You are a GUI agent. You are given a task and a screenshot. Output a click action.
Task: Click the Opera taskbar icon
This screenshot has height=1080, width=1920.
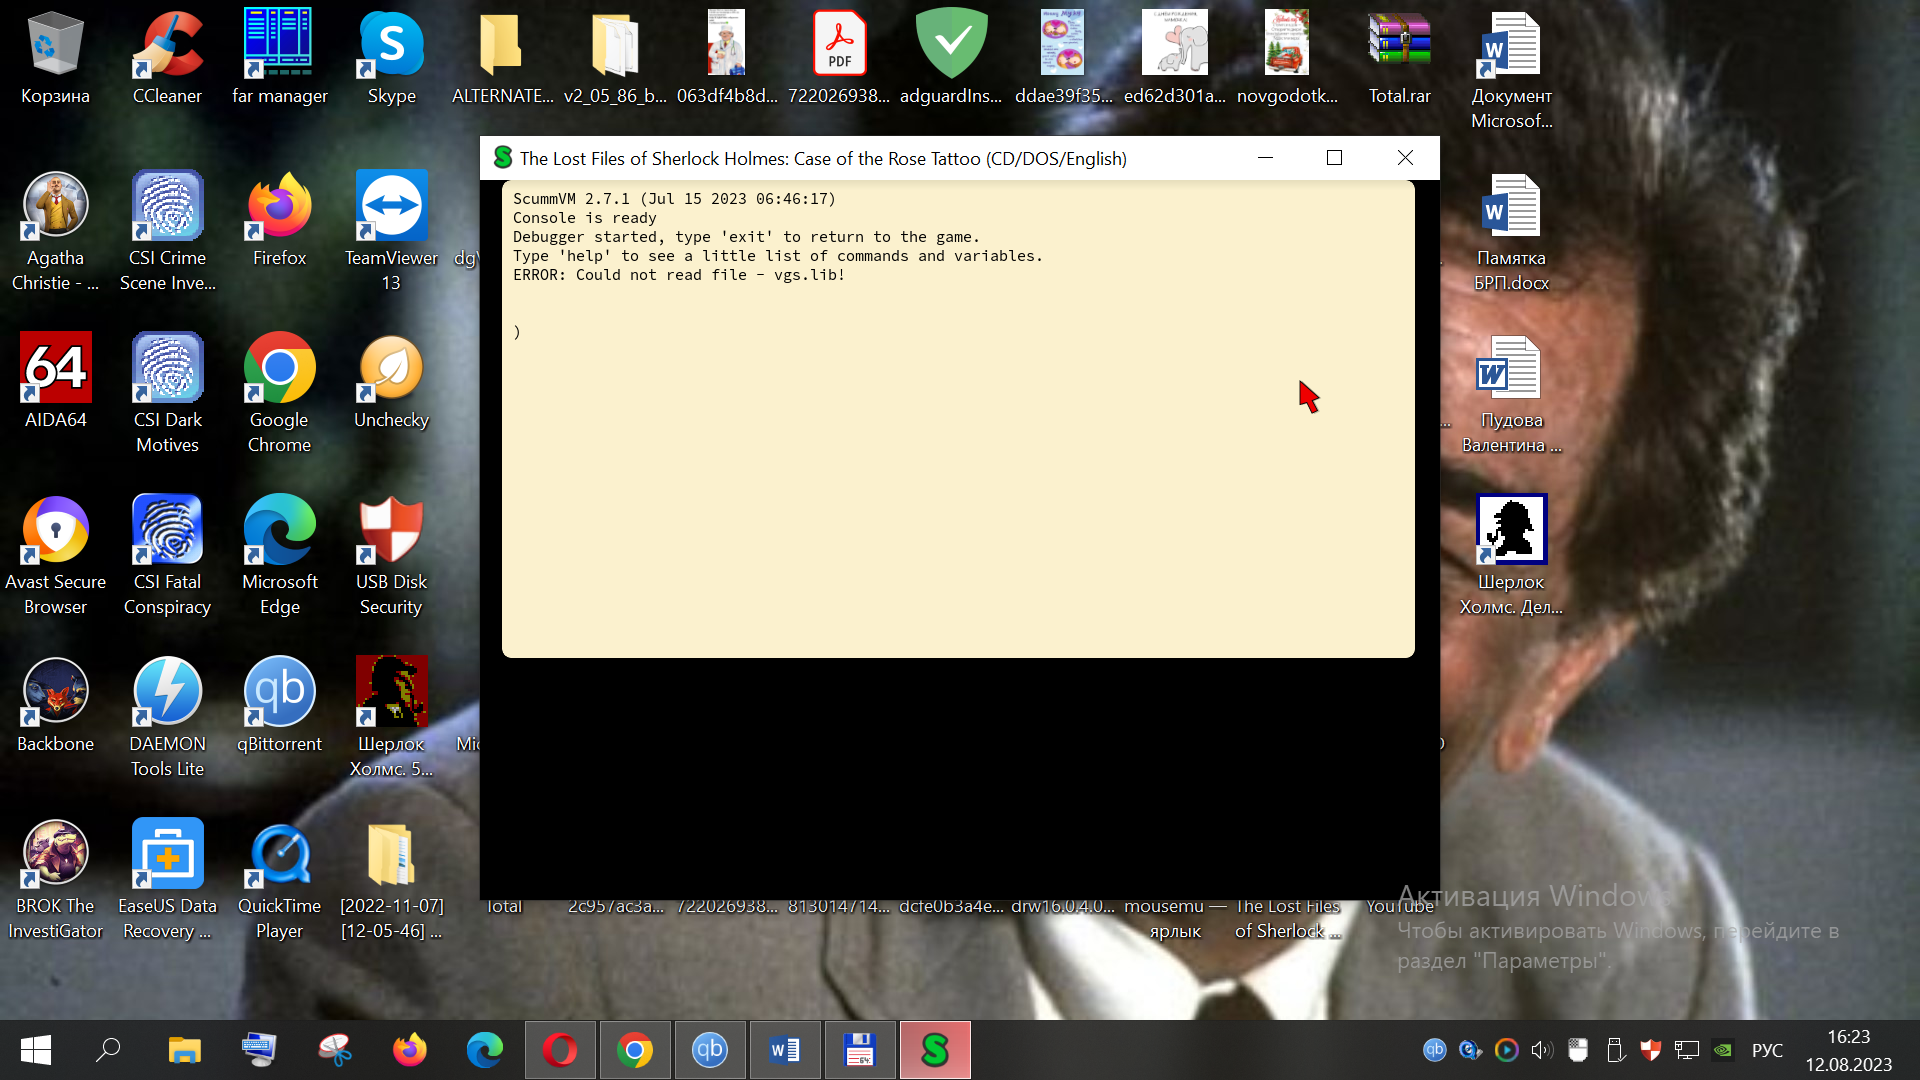pos(560,1050)
